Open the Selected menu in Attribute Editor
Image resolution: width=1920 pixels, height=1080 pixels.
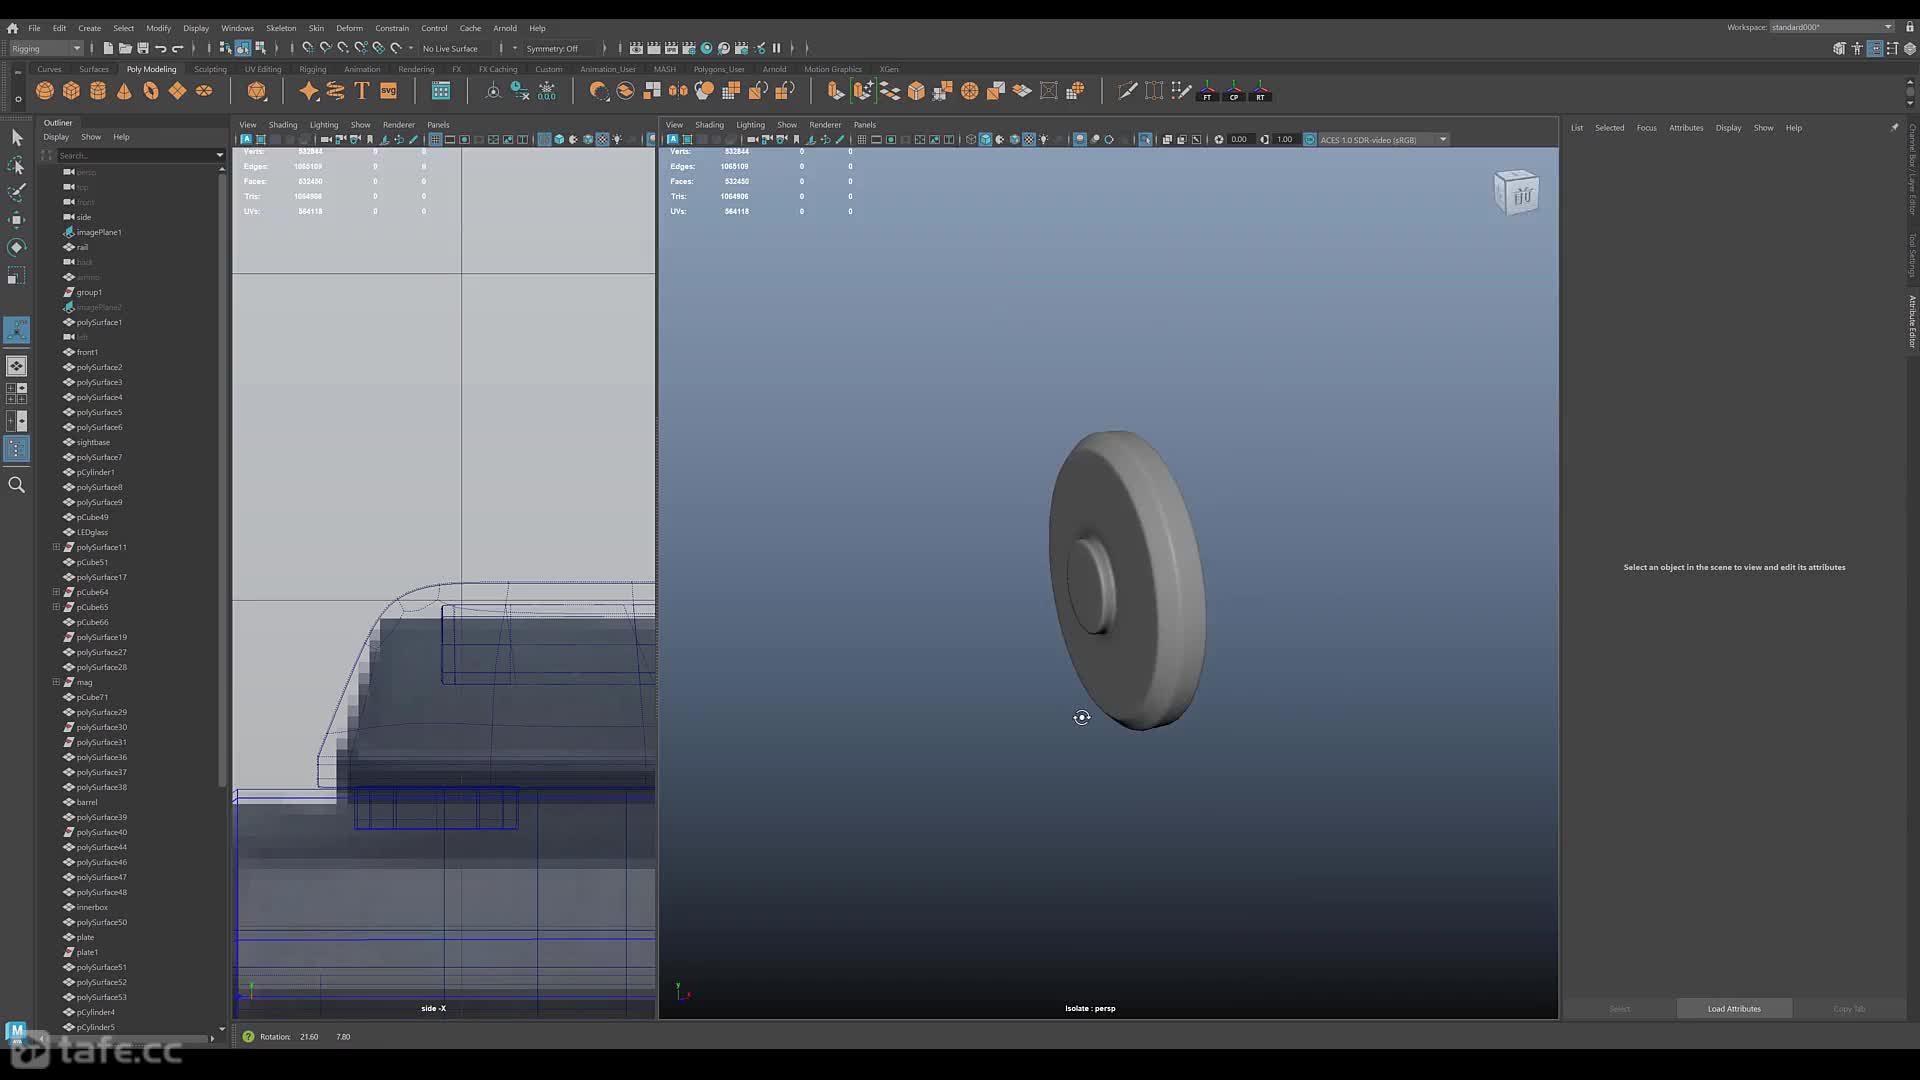1610,128
